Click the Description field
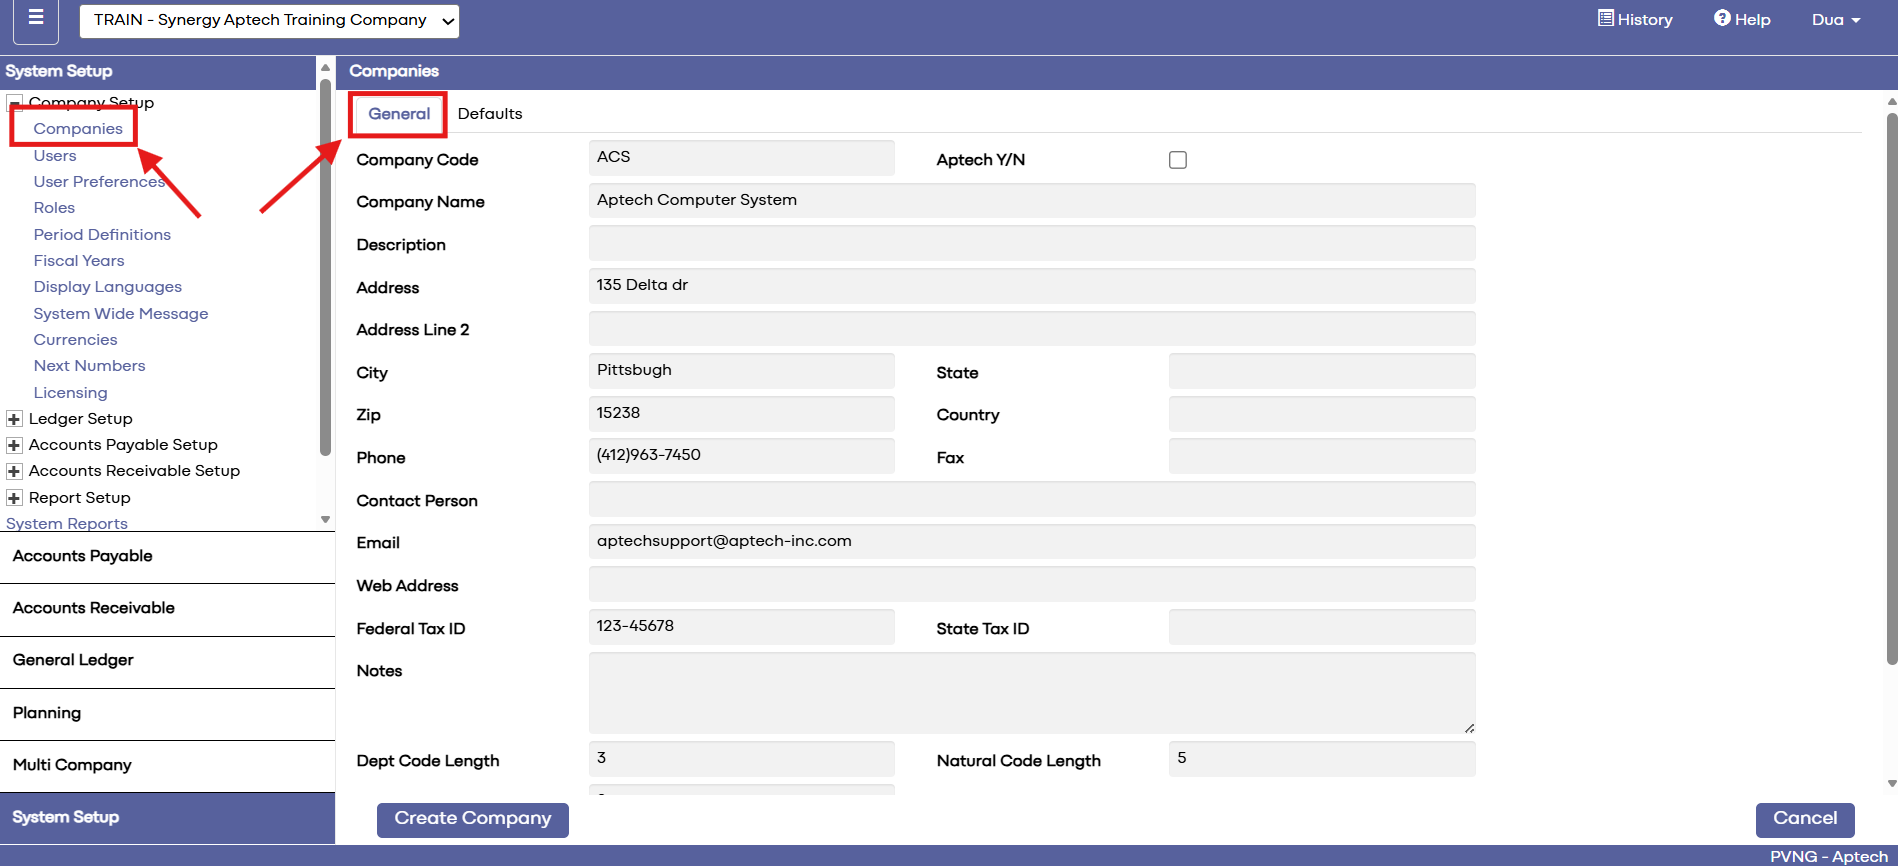 [1032, 244]
